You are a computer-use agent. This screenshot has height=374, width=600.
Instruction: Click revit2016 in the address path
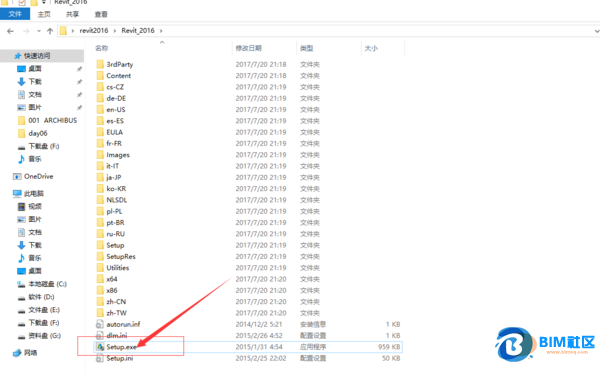click(94, 31)
